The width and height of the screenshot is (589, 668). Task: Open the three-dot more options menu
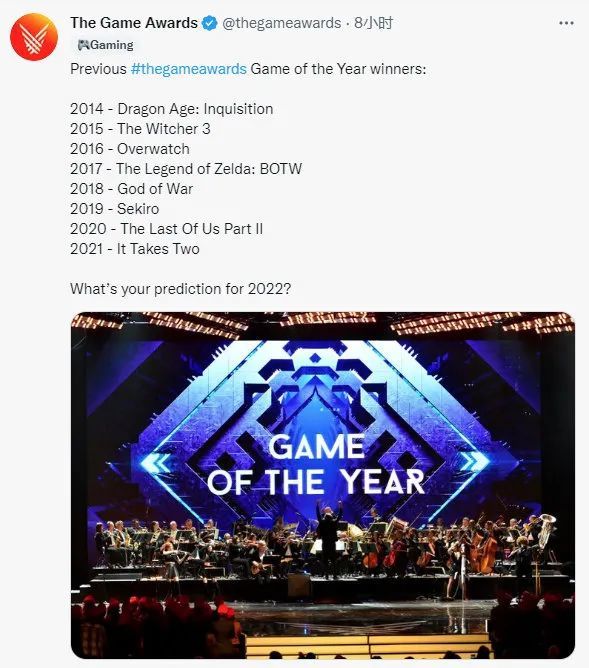[566, 23]
